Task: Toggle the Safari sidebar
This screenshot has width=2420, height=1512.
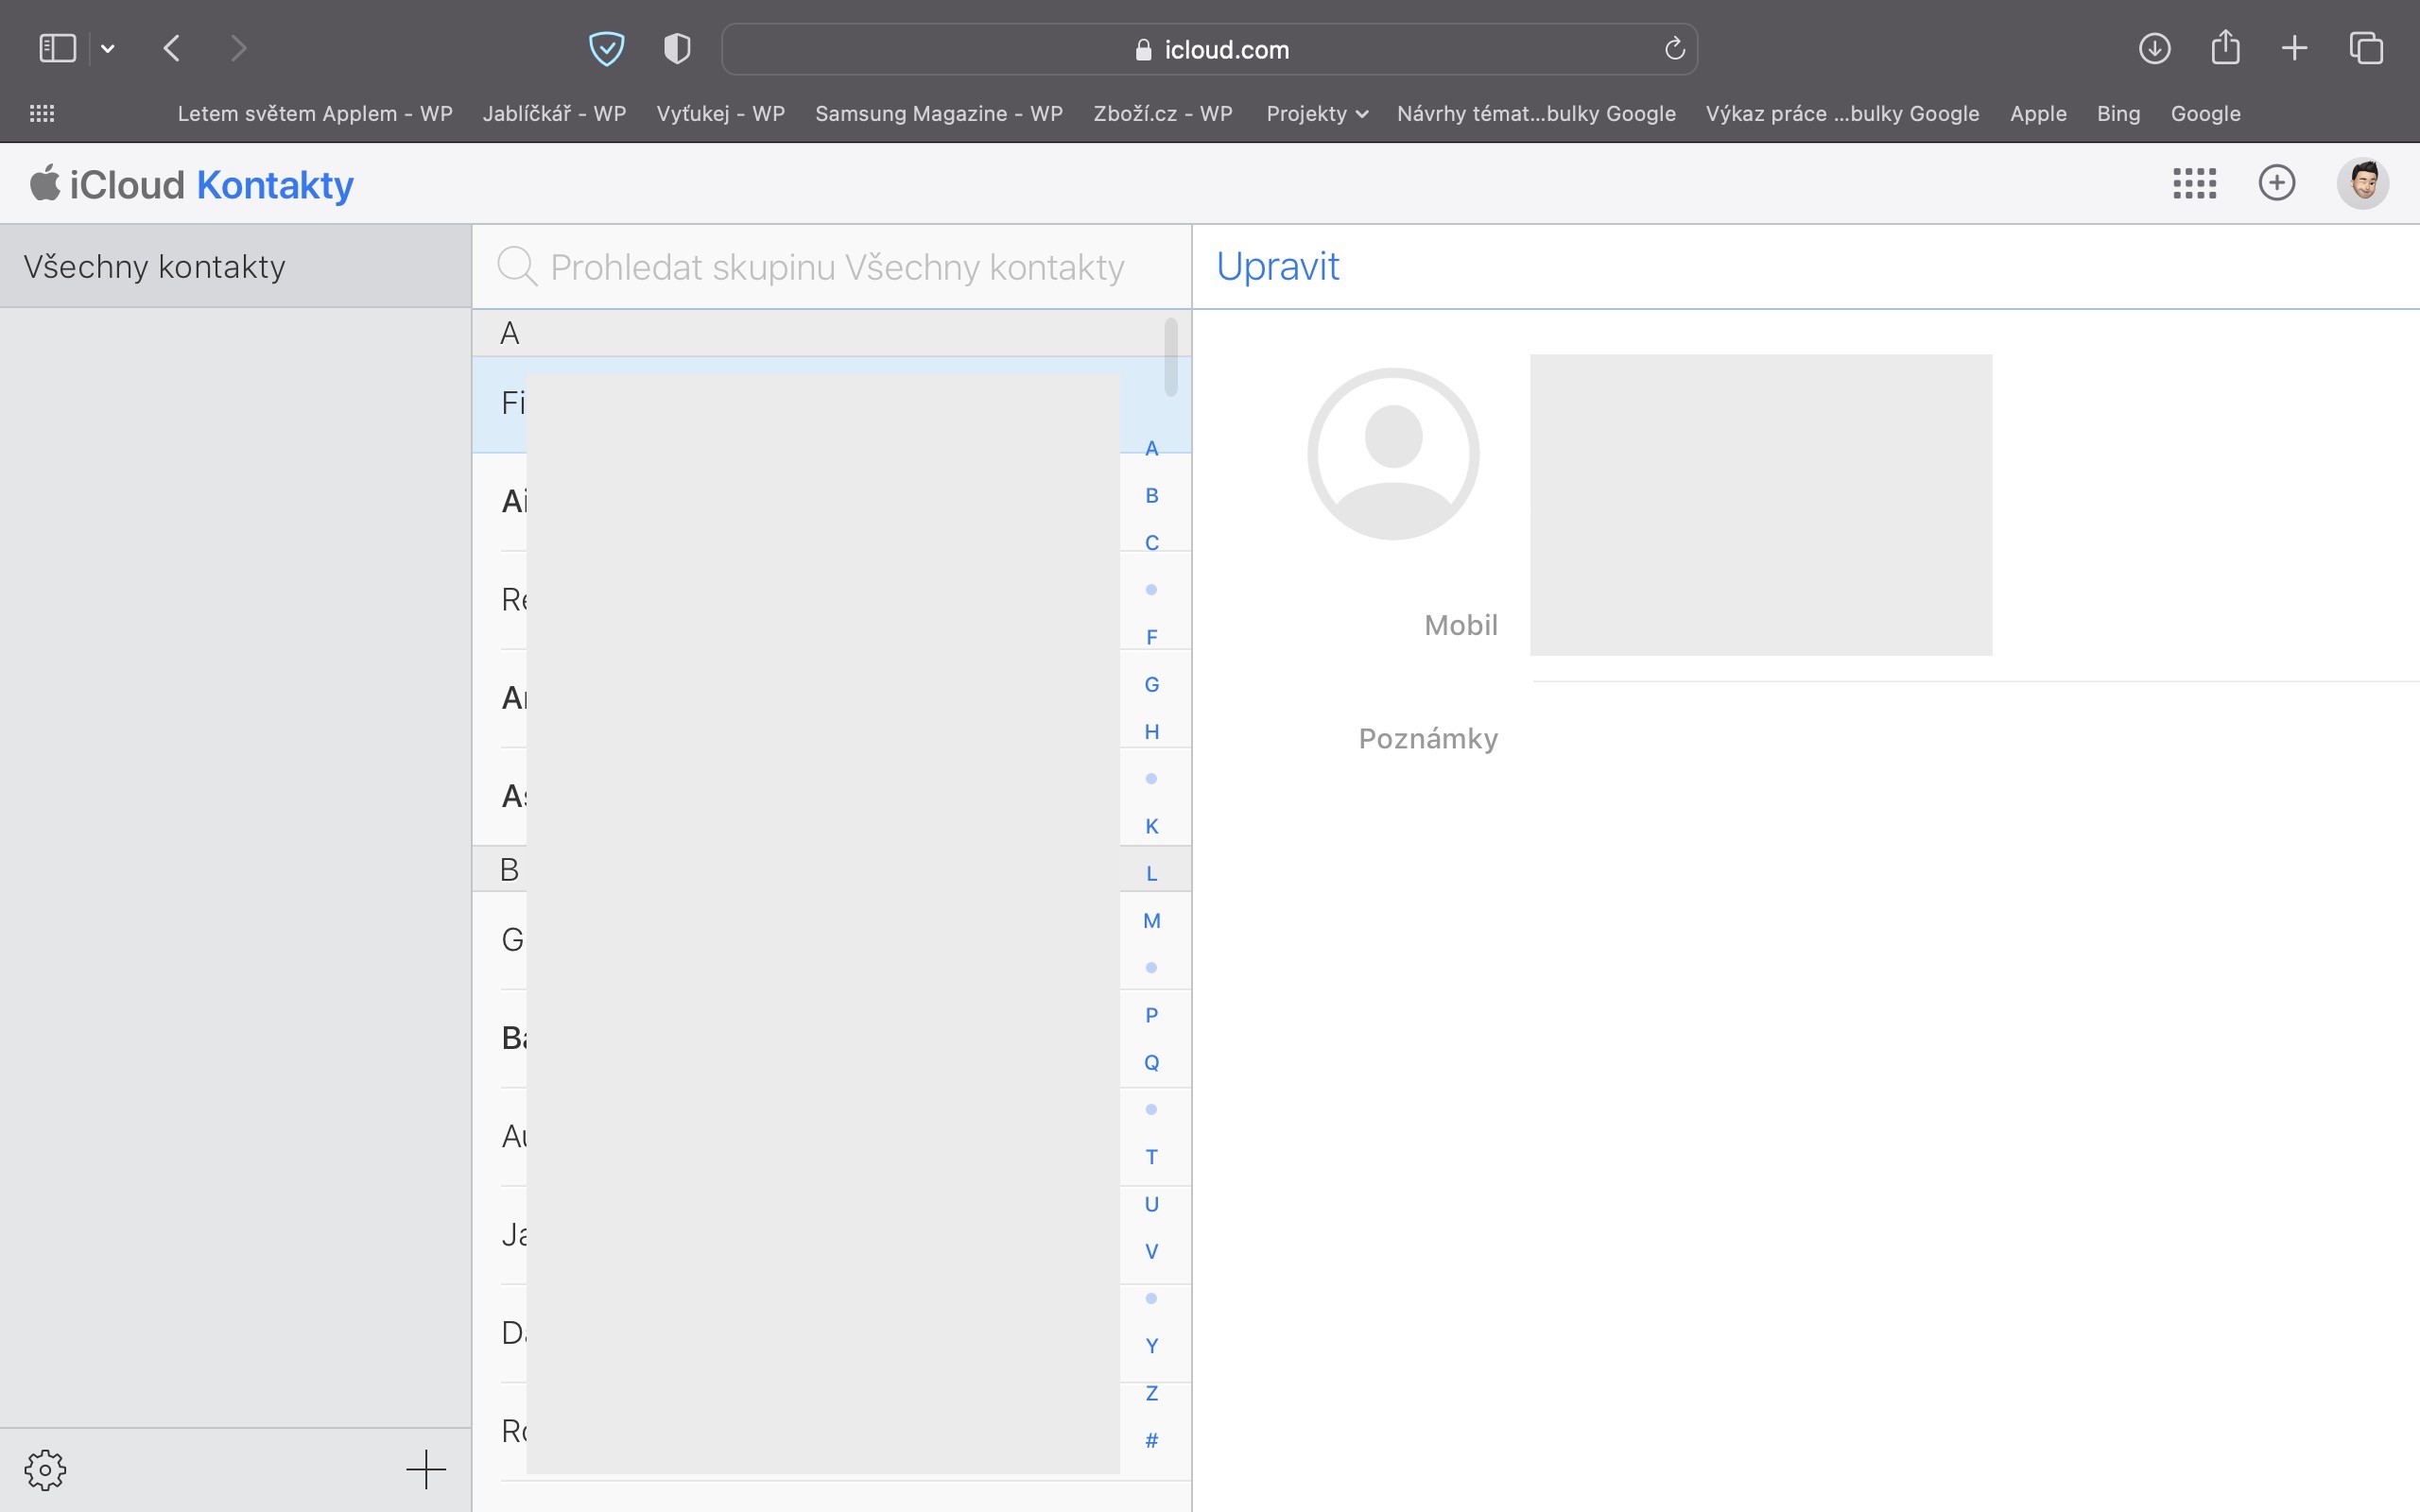Action: [57, 48]
